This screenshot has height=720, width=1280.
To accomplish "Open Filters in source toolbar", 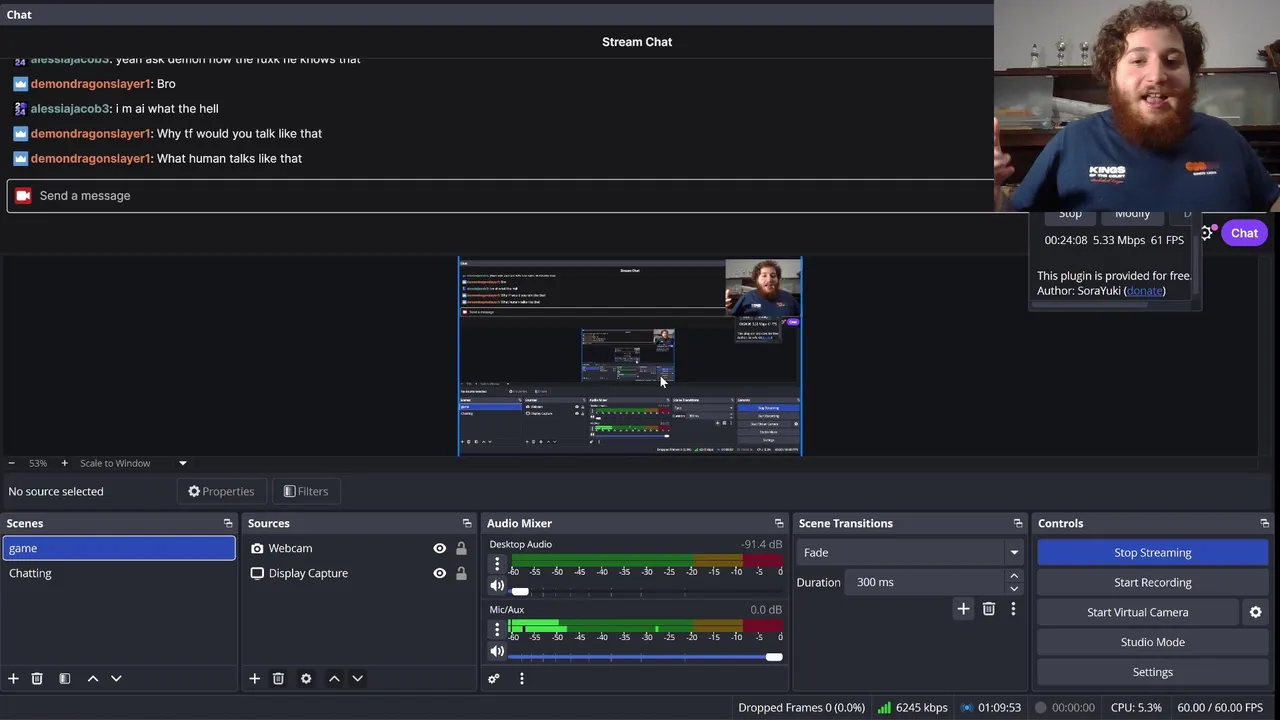I will [305, 491].
